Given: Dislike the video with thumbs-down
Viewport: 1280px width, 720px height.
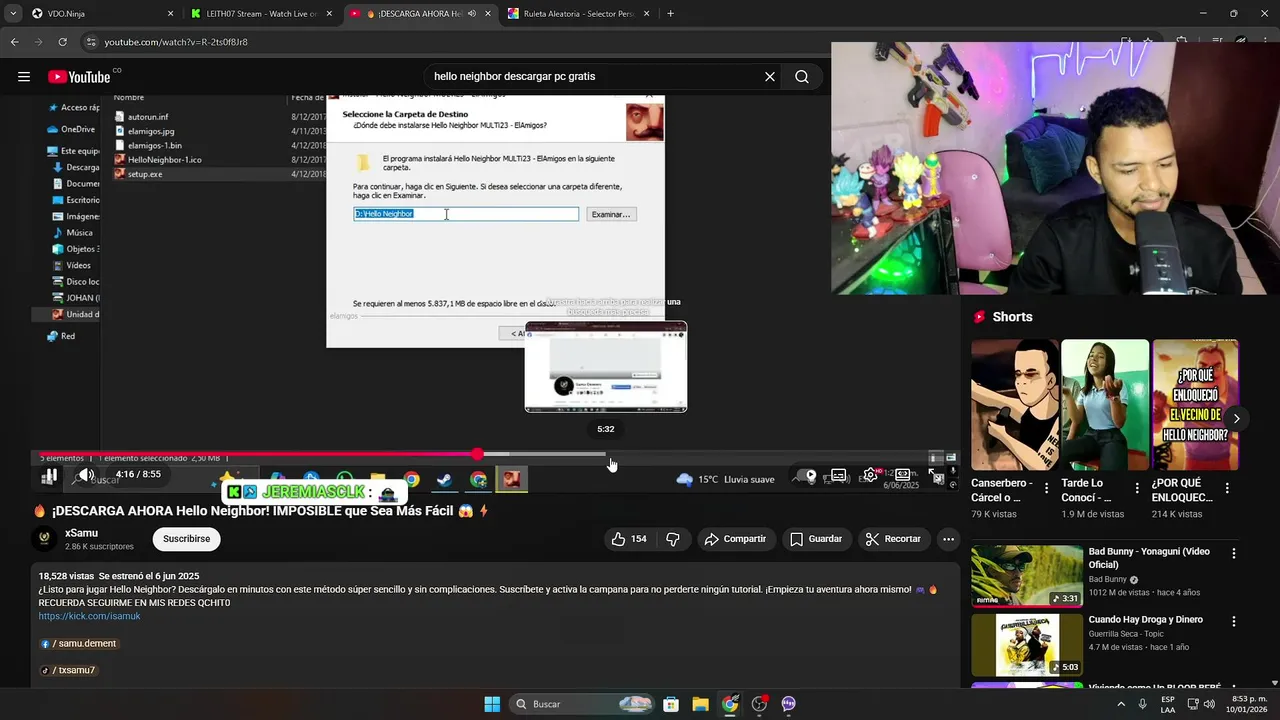Looking at the screenshot, I should click(x=673, y=539).
